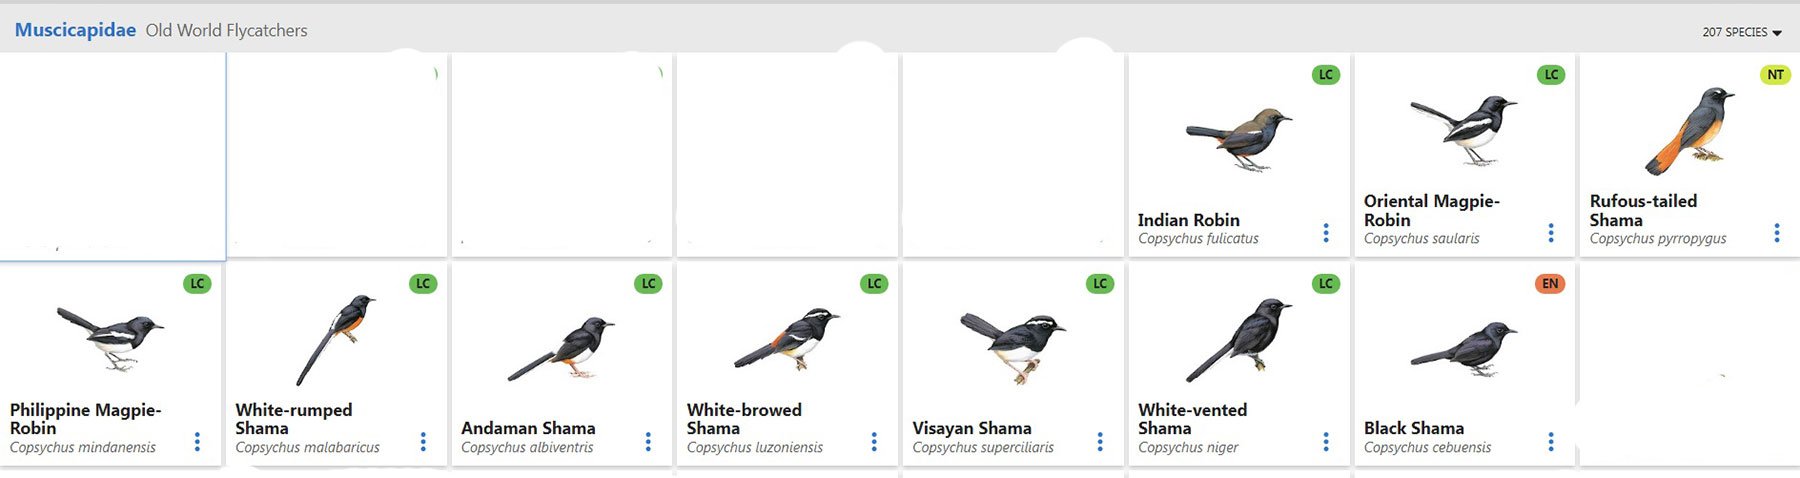Click the NT badge on Rufous-tailed Shama
The width and height of the screenshot is (1800, 478).
[1775, 75]
